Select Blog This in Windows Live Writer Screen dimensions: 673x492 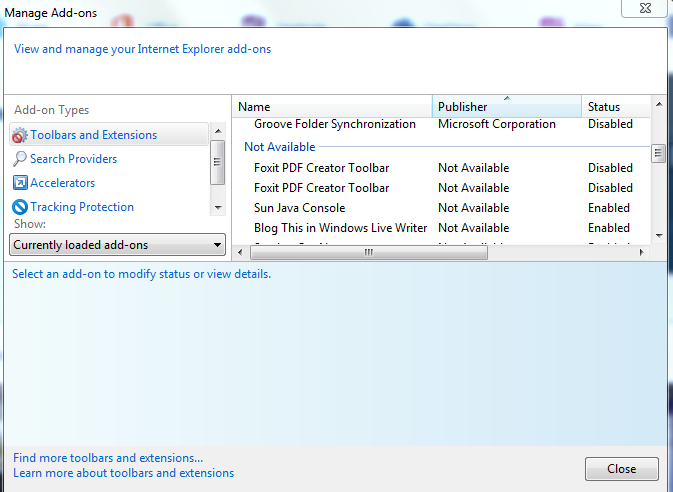(340, 228)
